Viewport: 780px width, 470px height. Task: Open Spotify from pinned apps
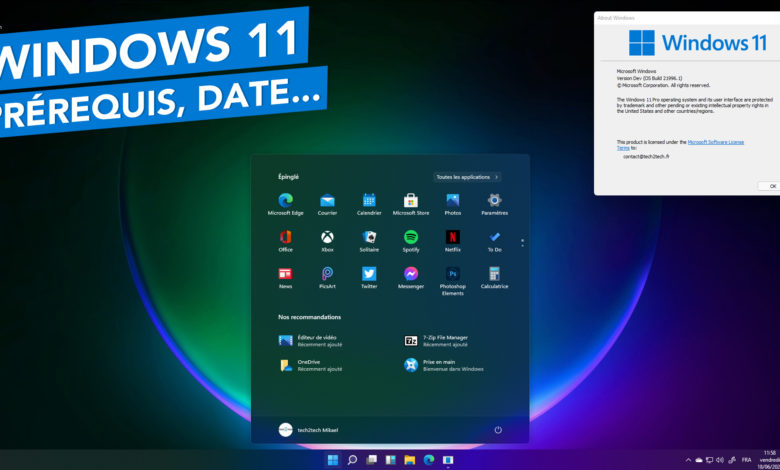point(411,241)
